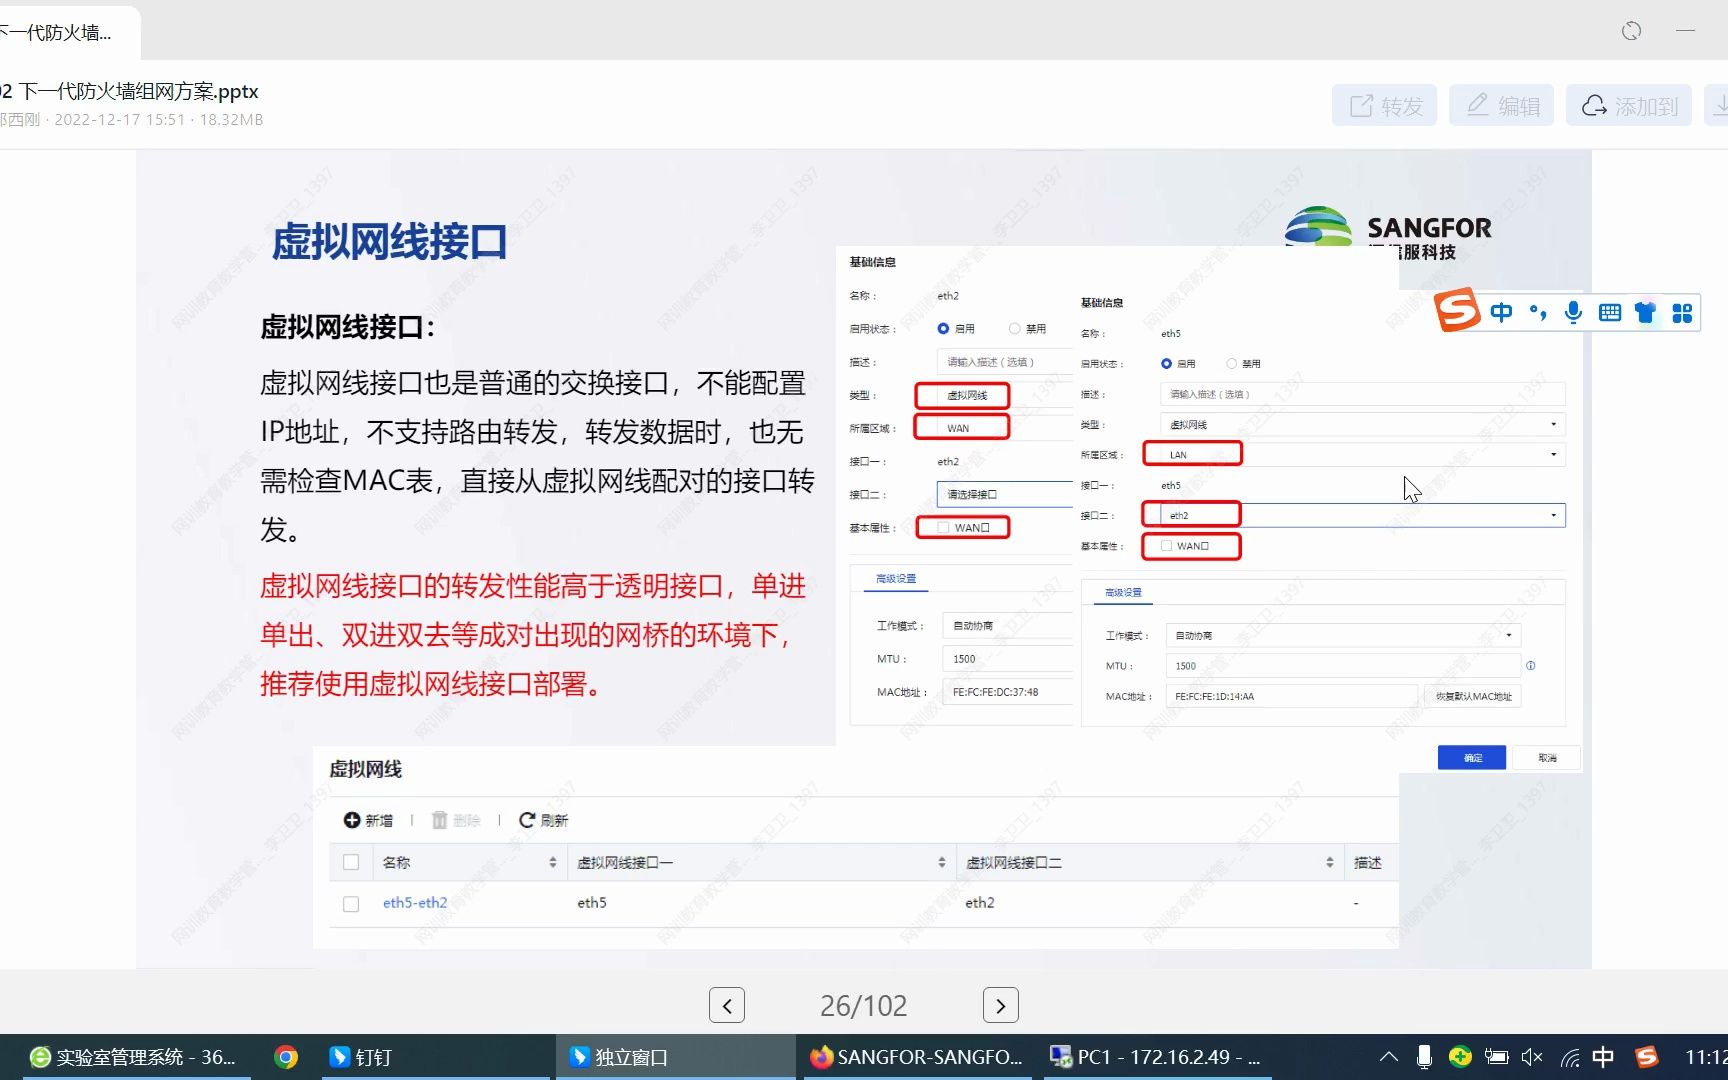
Task: Open the skin shirt icon on Sogou toolbar
Action: click(1645, 312)
